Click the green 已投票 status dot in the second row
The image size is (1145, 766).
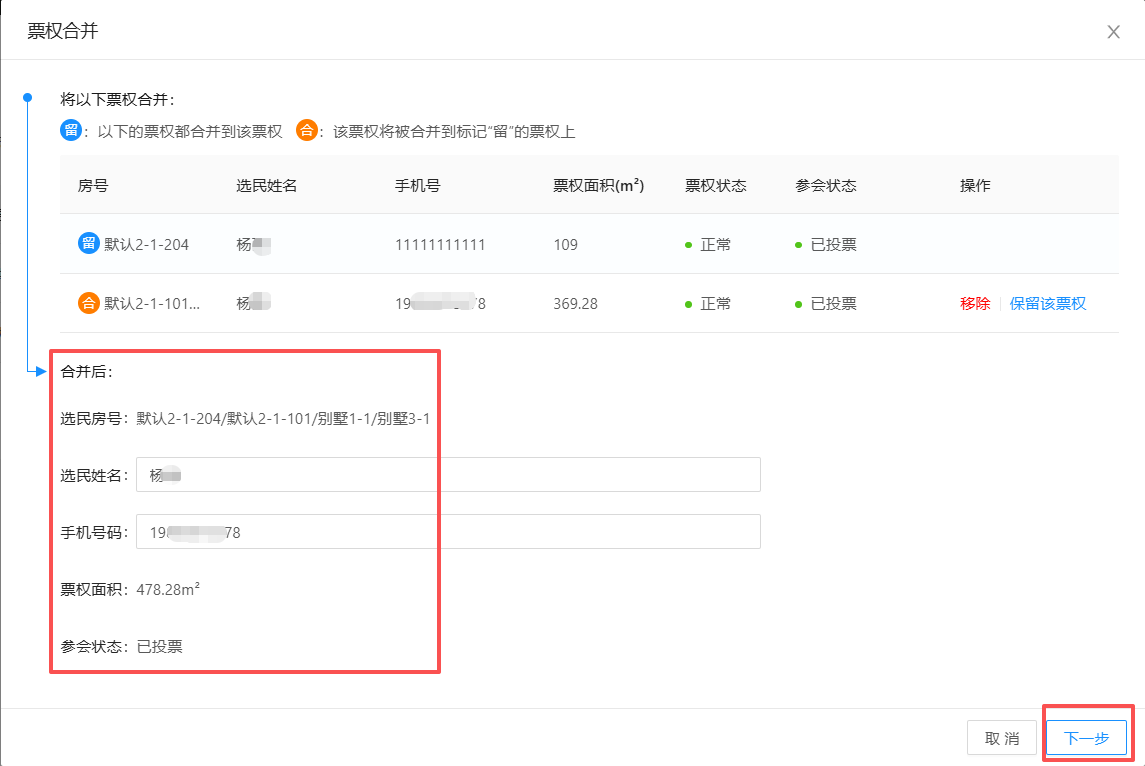coord(799,304)
